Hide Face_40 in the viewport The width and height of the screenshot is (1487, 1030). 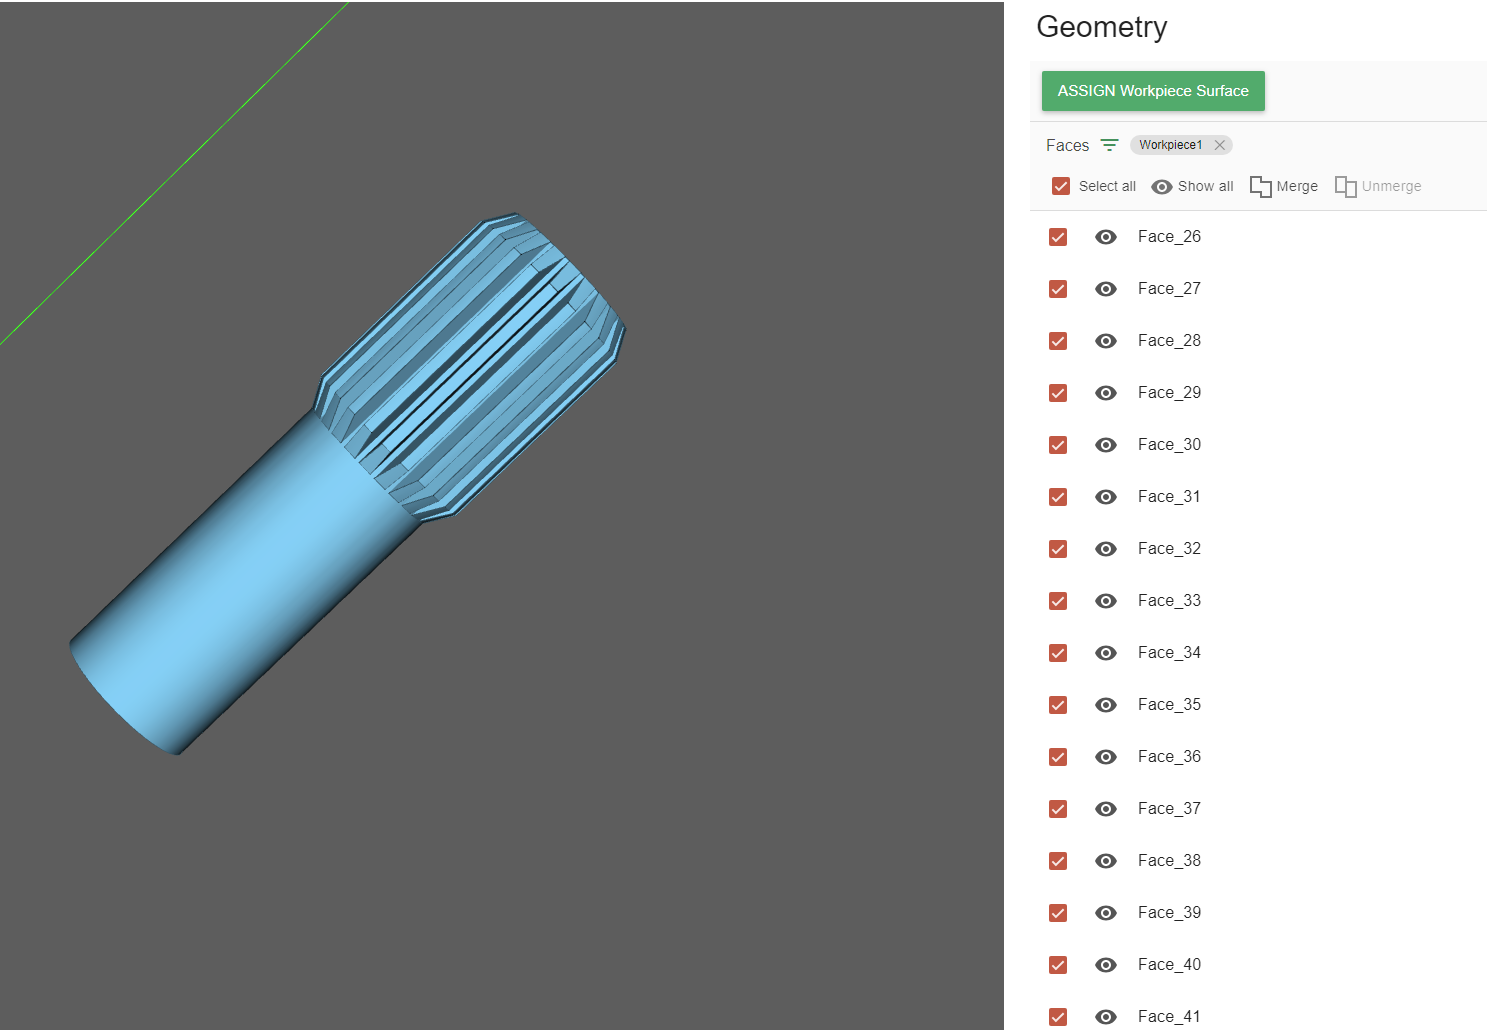(1105, 965)
